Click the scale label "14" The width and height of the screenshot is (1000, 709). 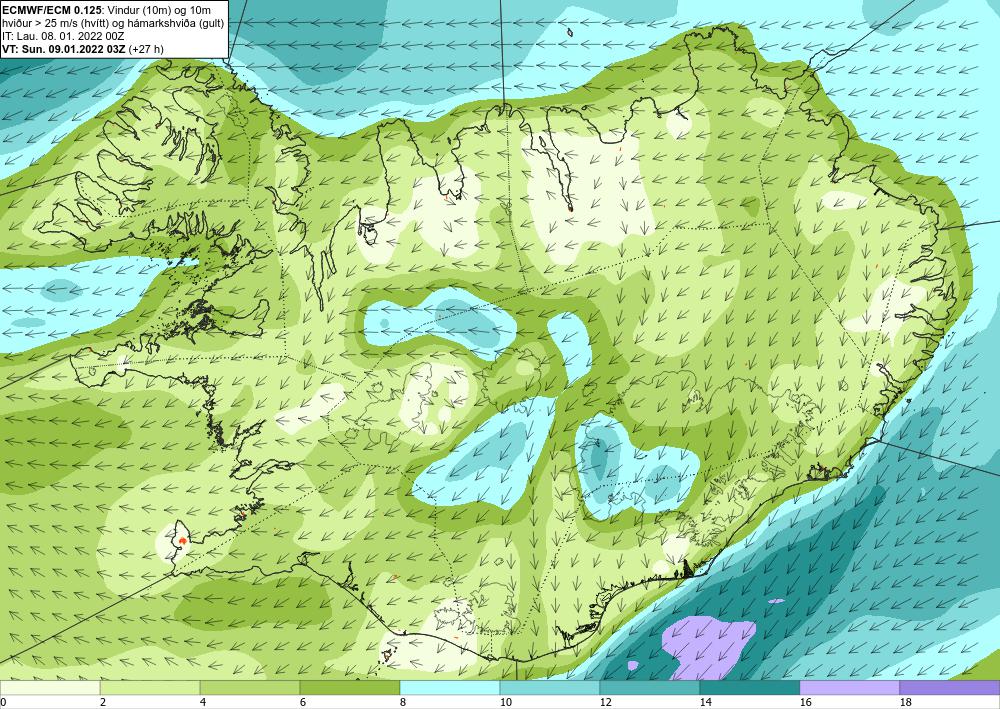[x=705, y=702]
